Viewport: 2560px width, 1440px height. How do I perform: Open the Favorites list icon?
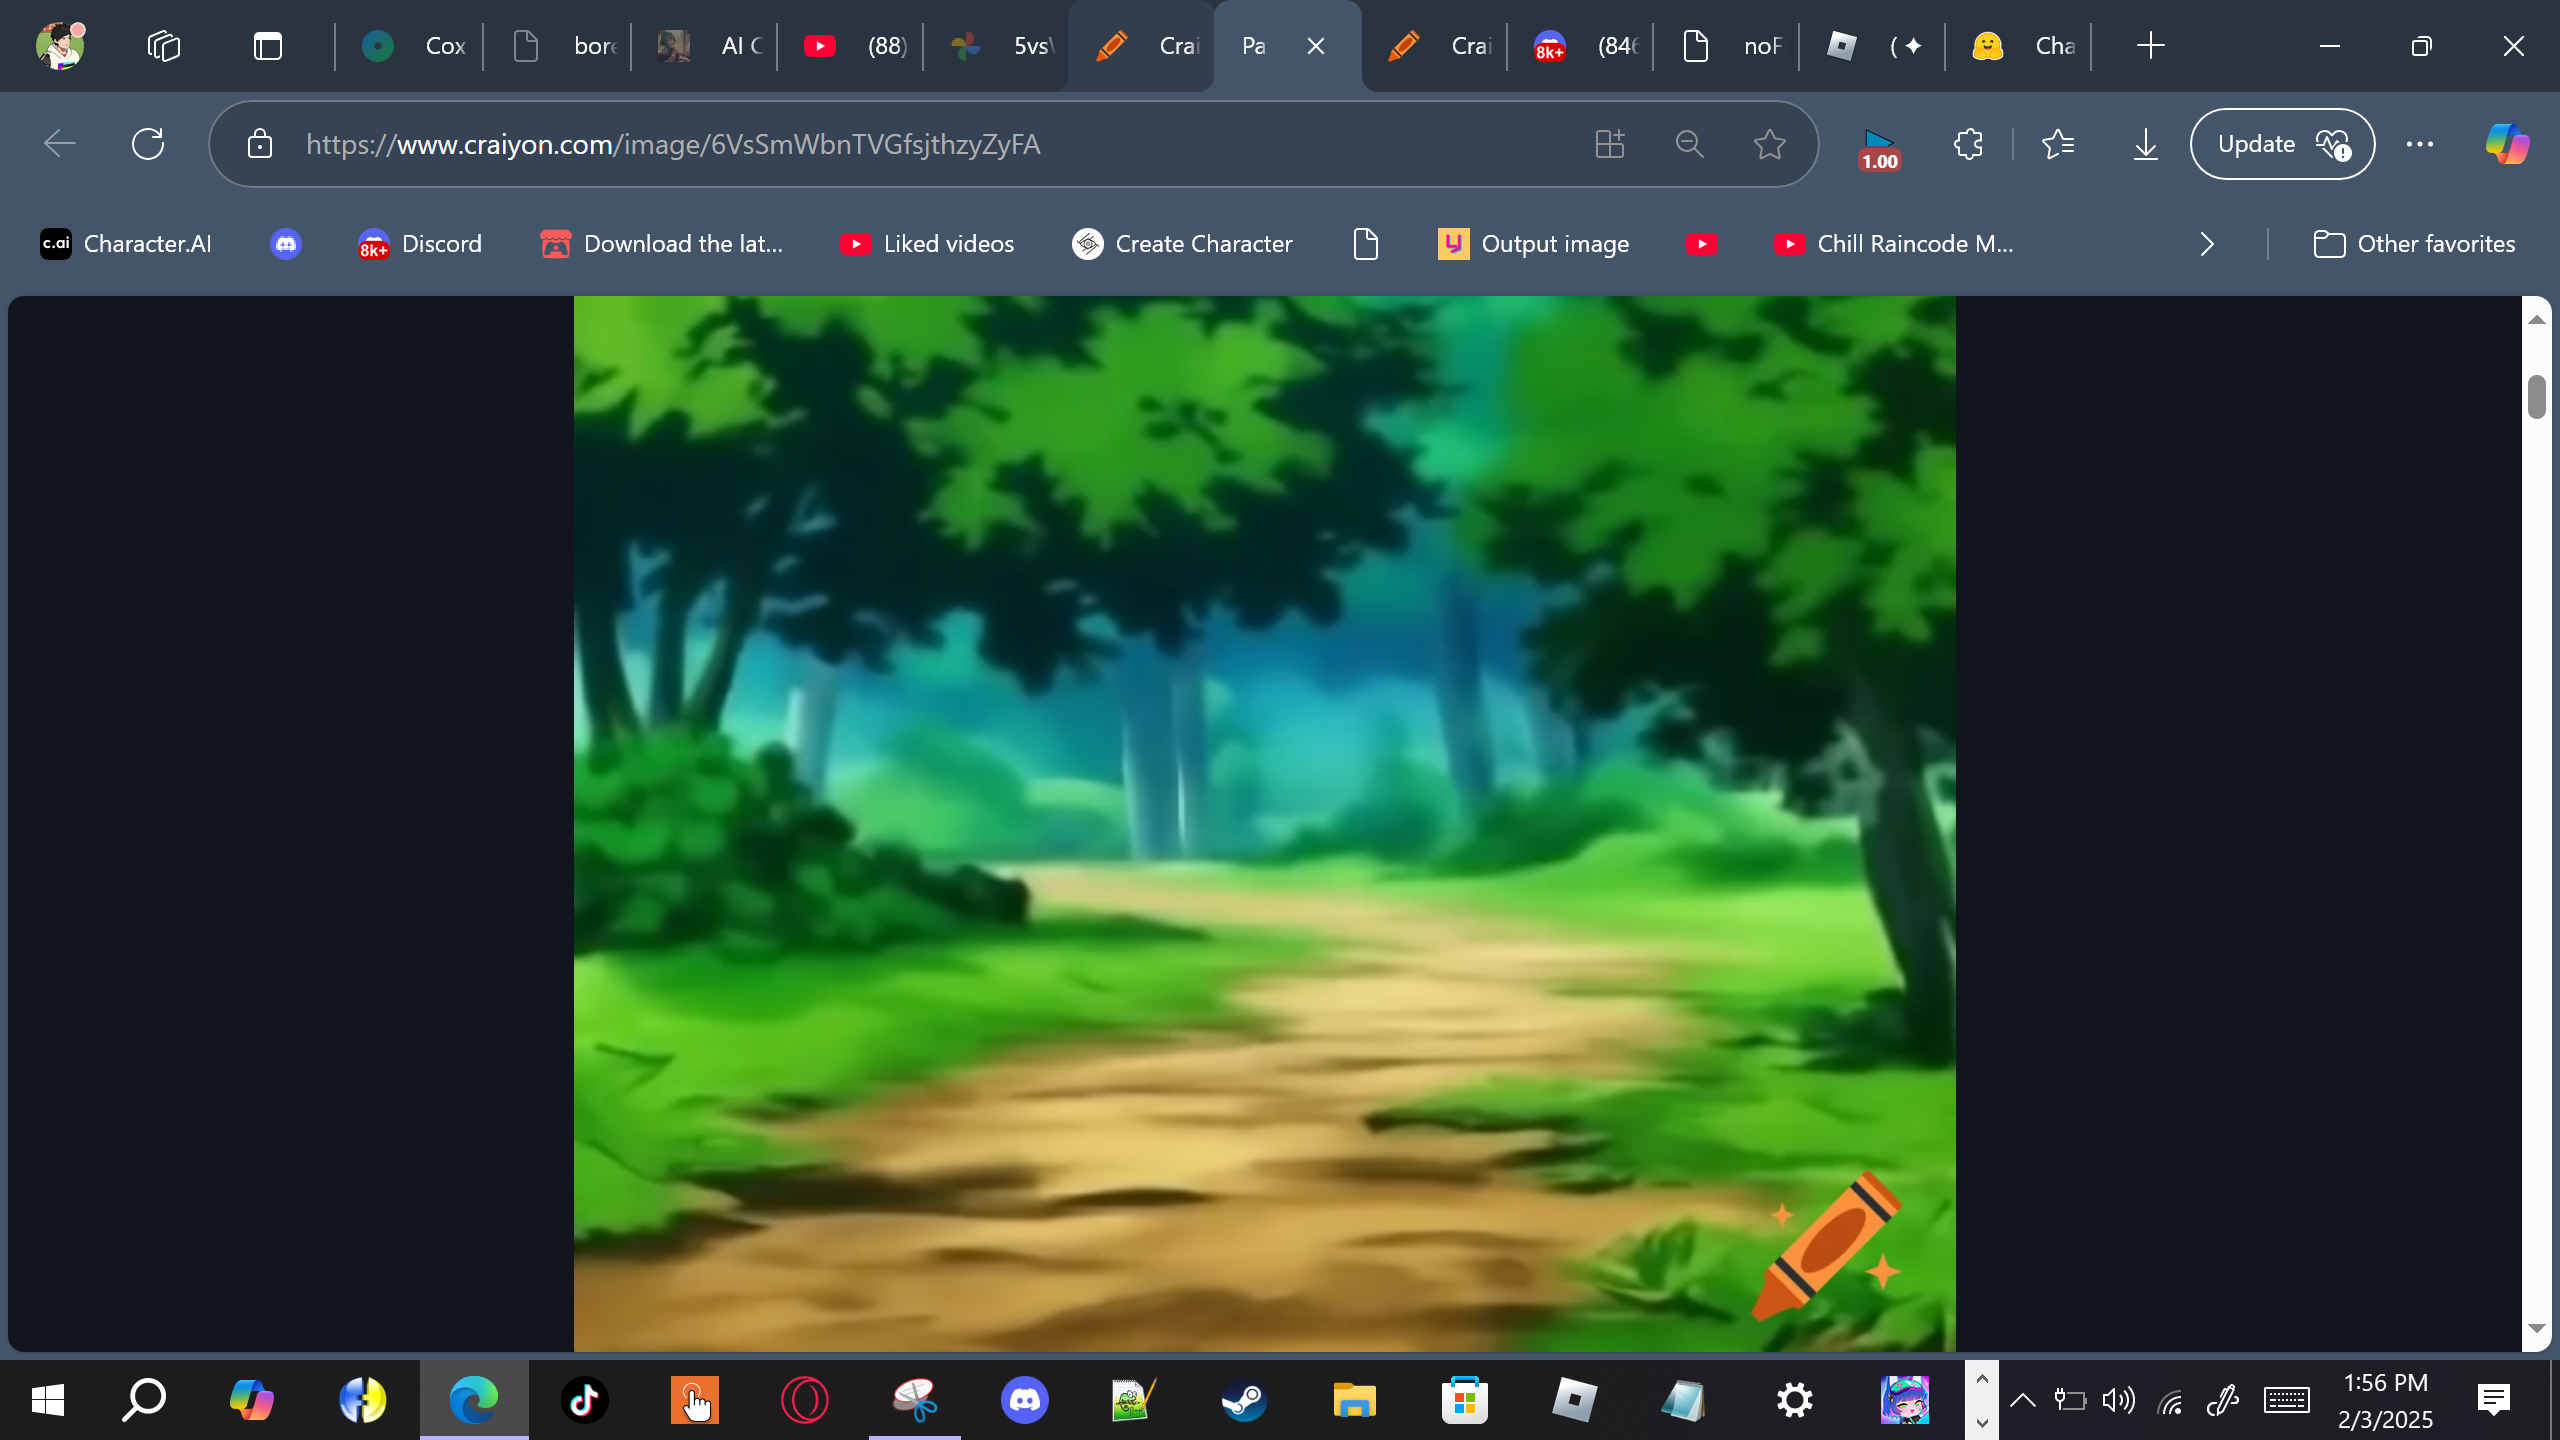click(2058, 144)
